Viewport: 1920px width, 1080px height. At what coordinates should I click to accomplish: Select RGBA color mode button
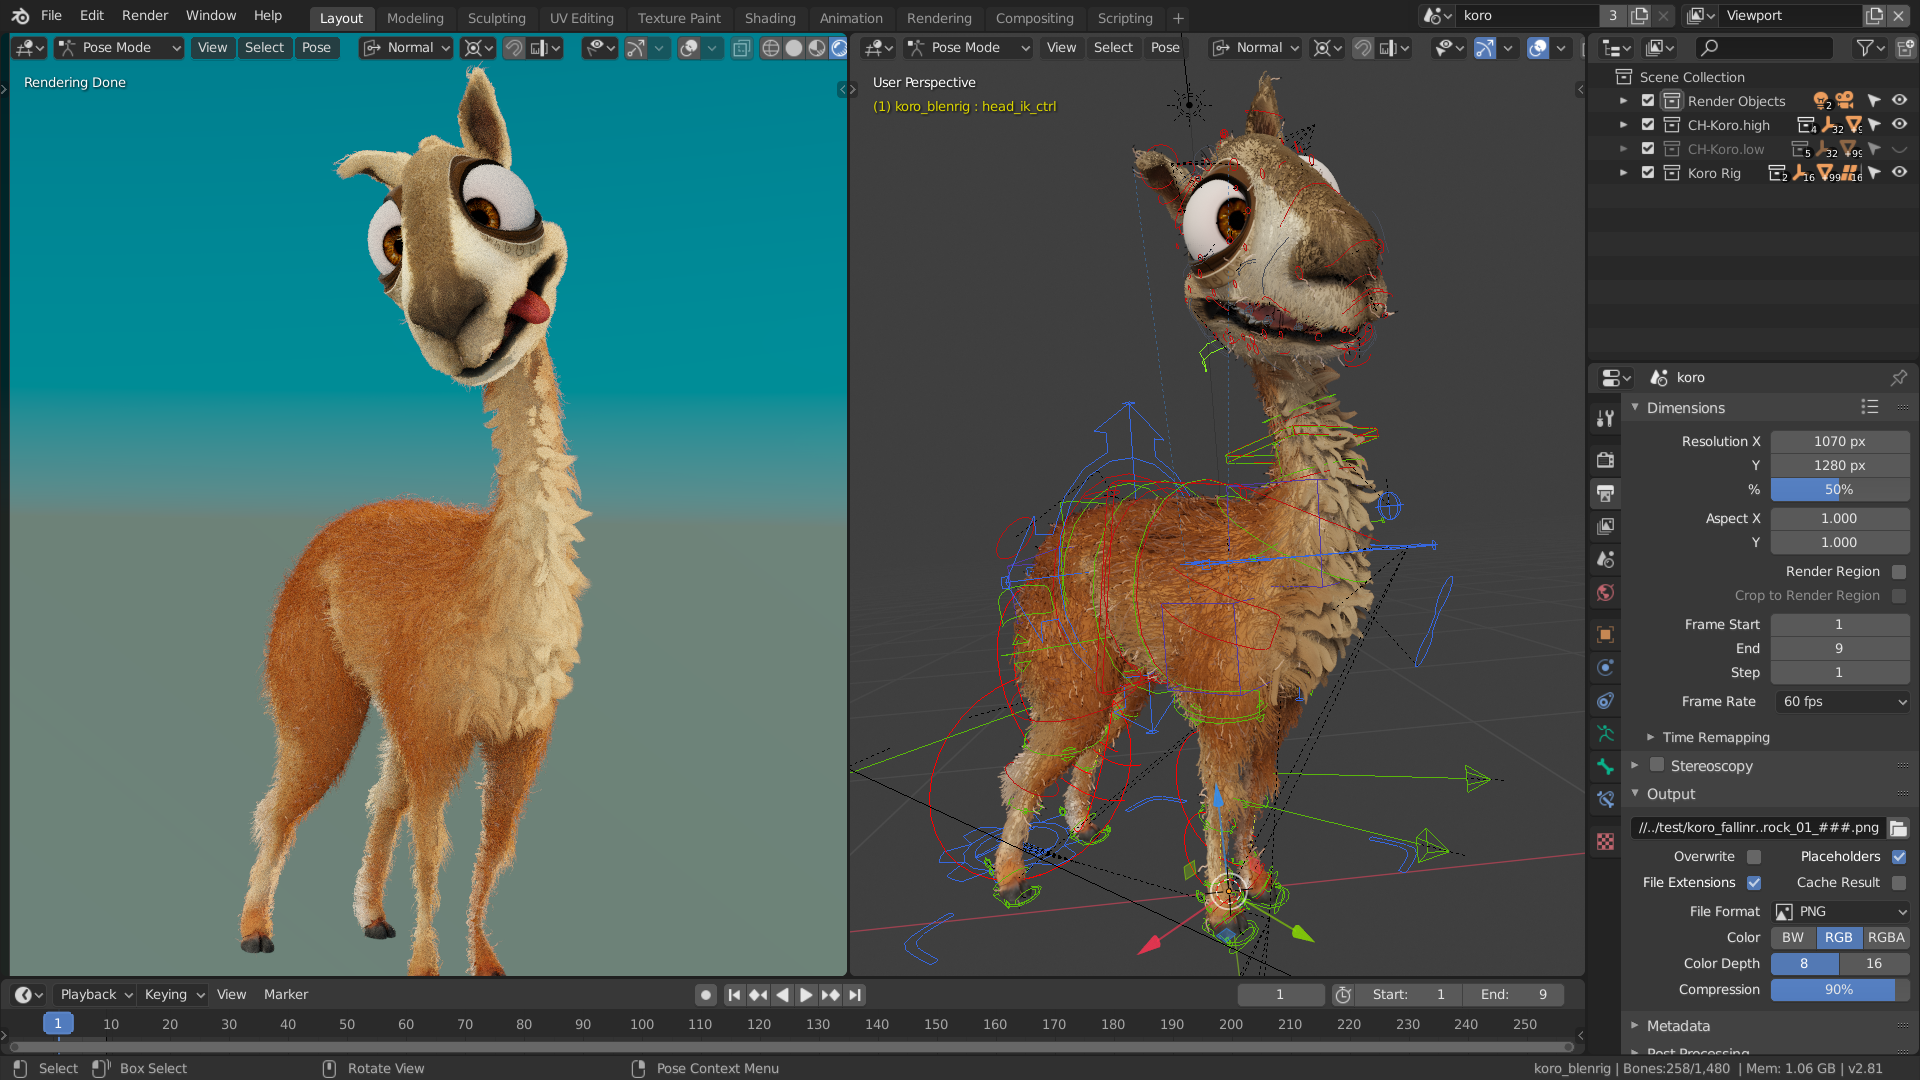[1885, 938]
